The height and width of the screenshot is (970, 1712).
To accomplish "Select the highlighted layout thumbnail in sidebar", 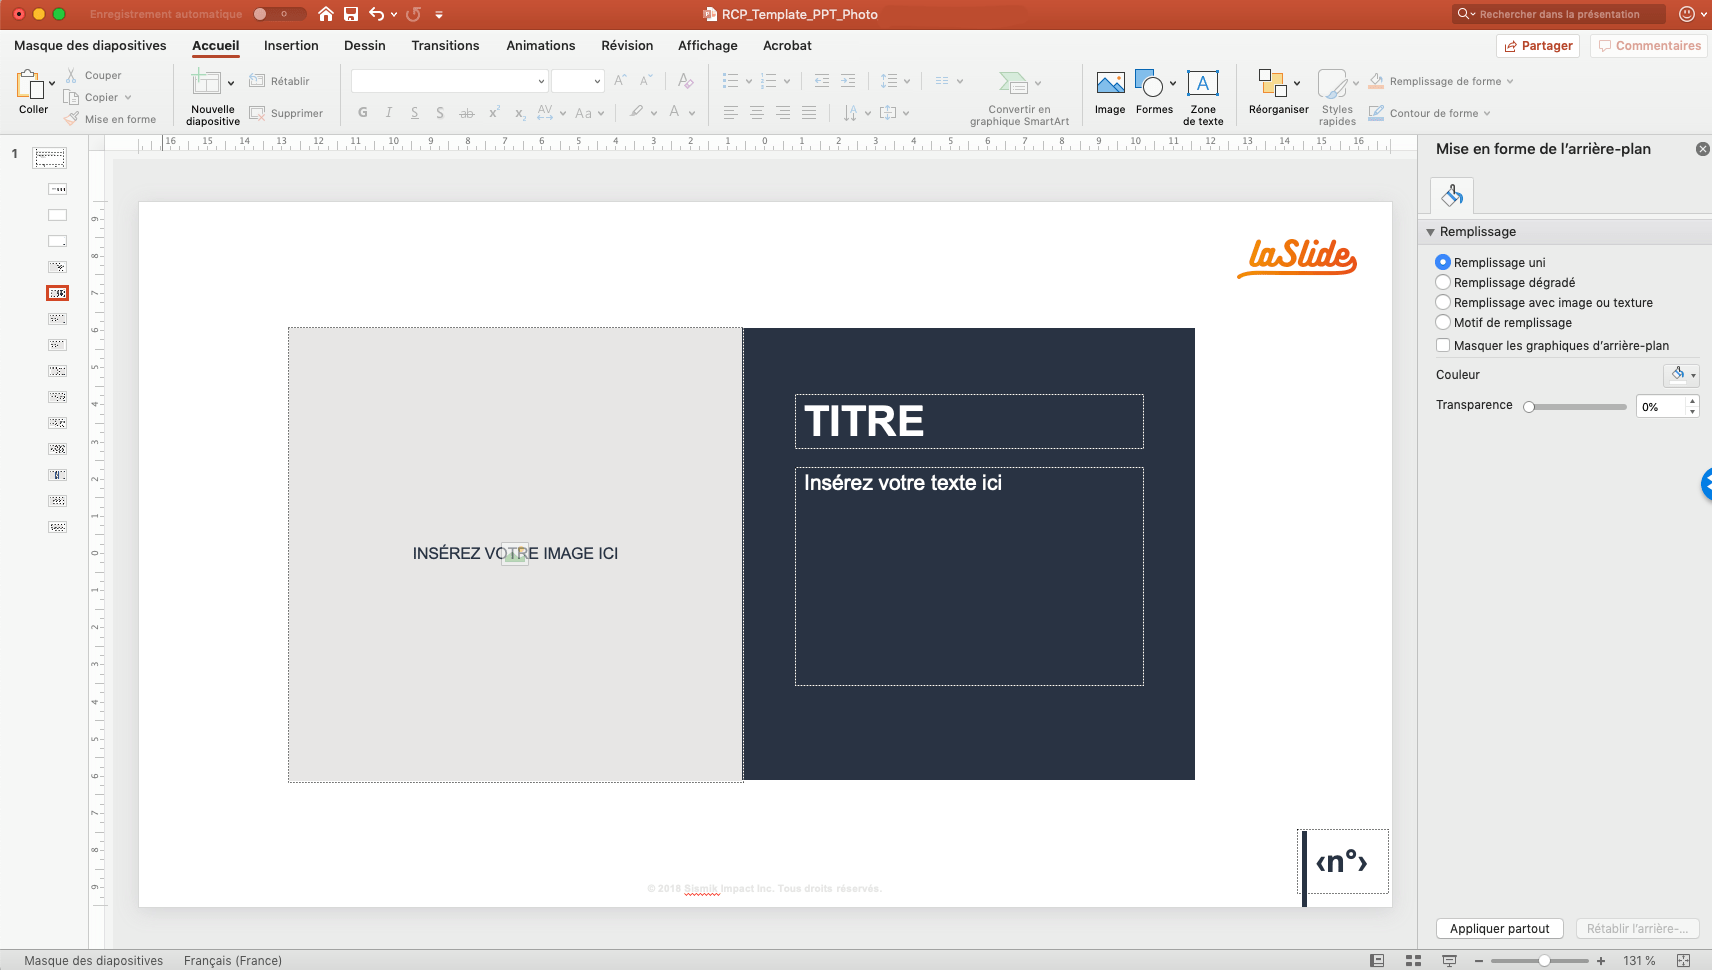I will click(58, 293).
